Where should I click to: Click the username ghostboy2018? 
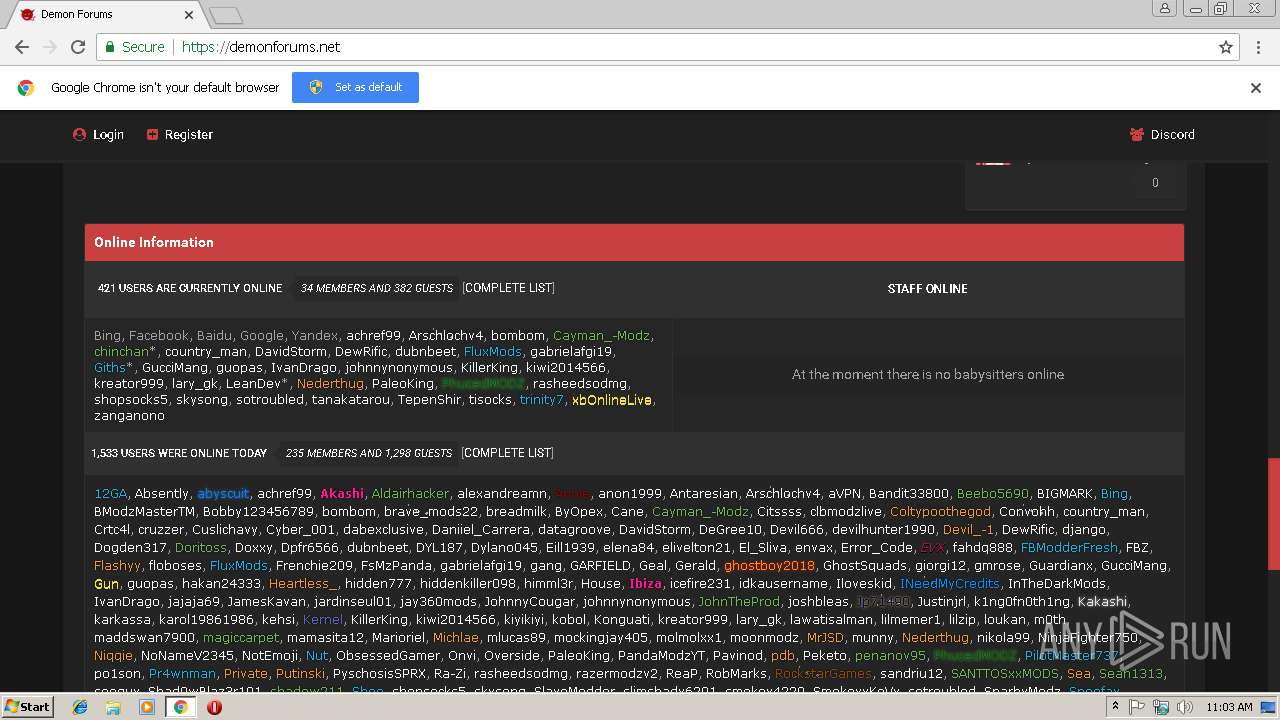[769, 566]
